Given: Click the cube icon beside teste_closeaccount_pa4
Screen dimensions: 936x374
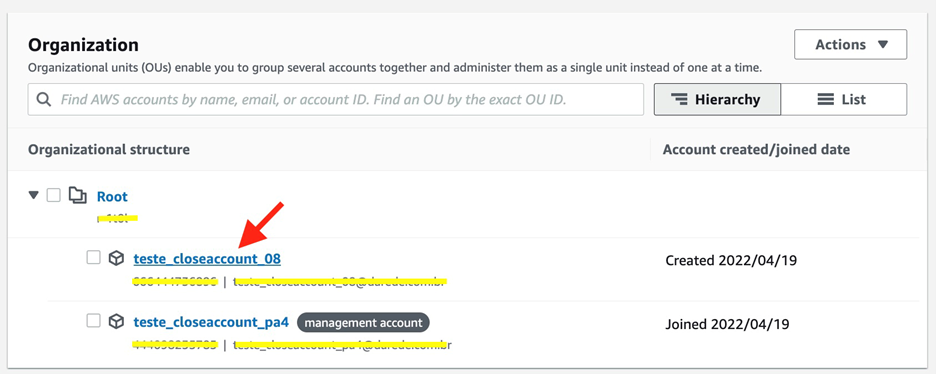Looking at the screenshot, I should pyautogui.click(x=116, y=322).
